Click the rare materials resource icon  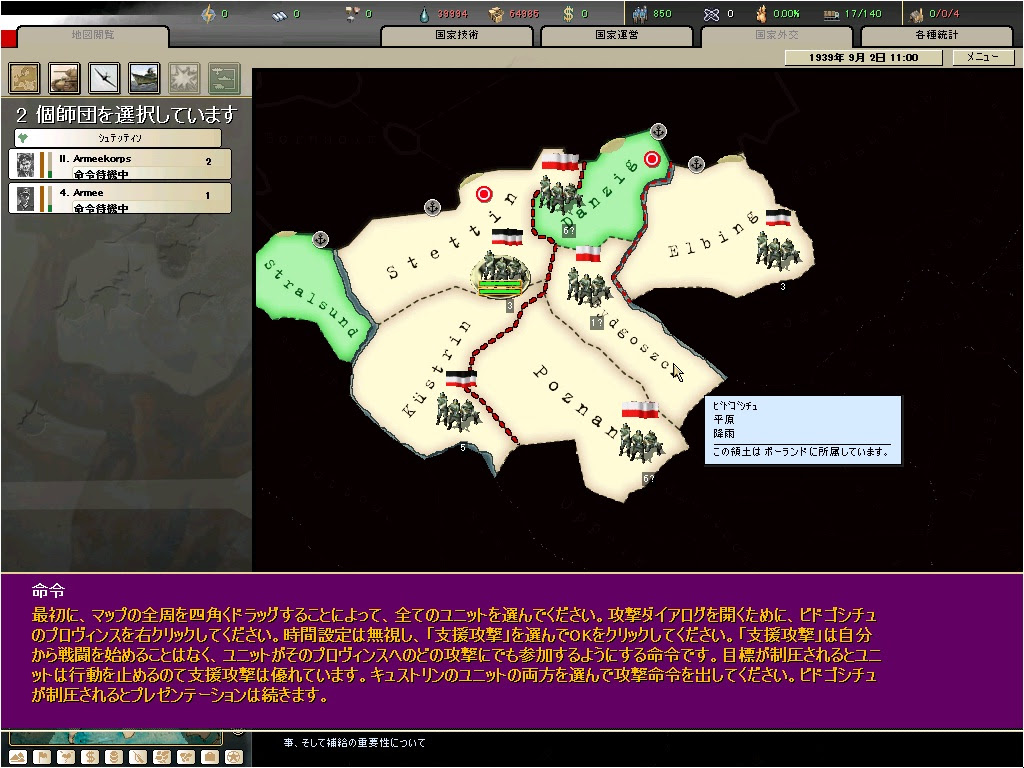coord(353,14)
